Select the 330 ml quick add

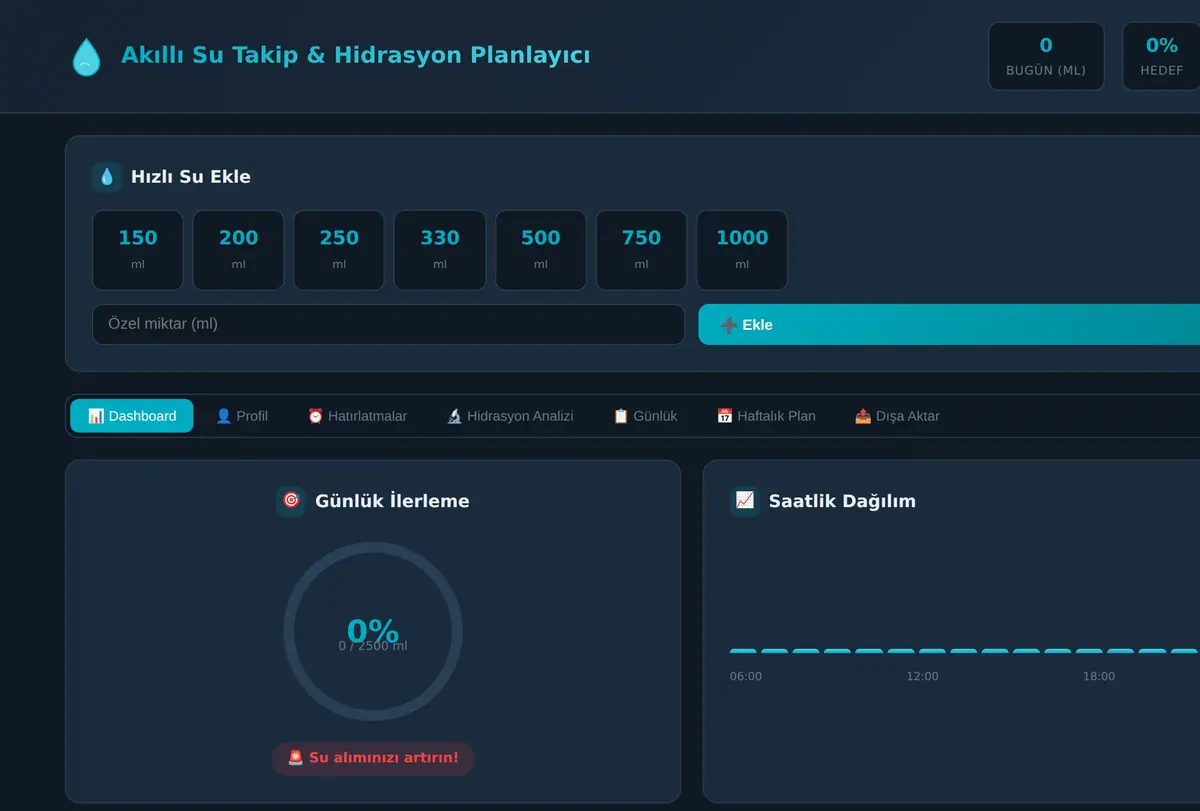[440, 250]
